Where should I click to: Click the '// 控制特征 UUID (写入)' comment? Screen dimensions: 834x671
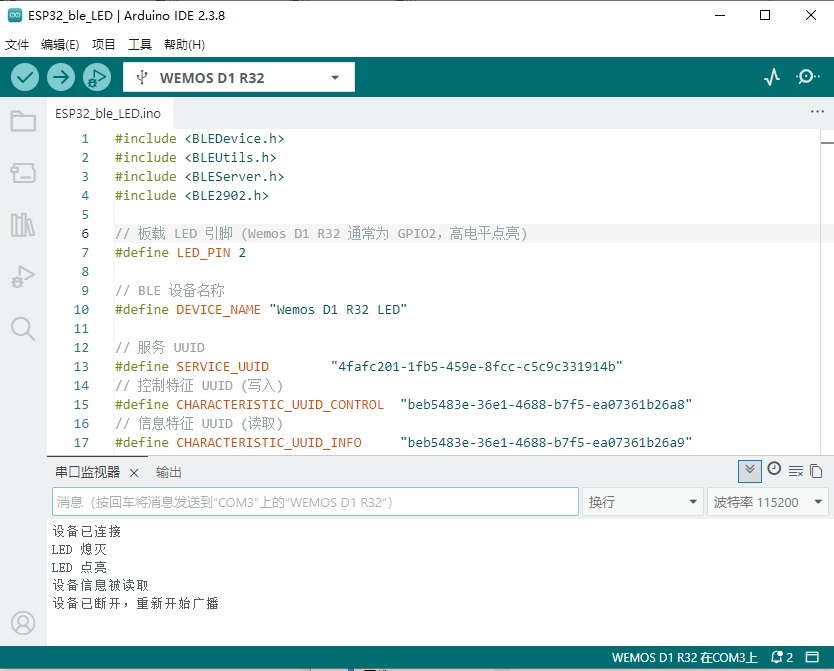coord(199,385)
